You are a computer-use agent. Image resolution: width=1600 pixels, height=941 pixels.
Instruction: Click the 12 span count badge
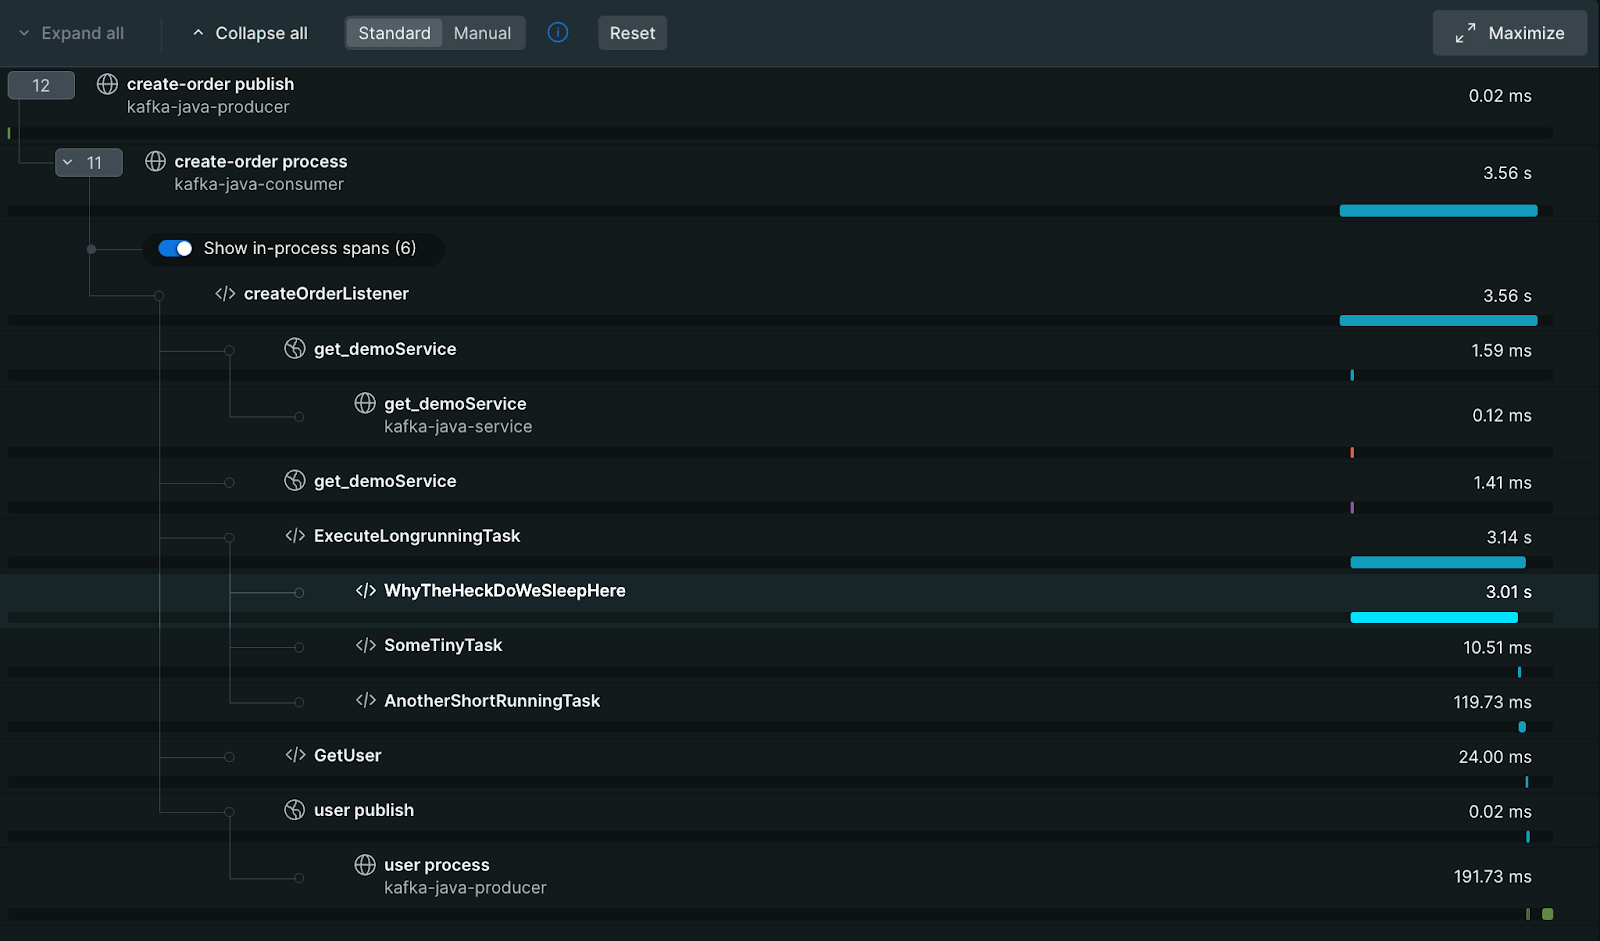(41, 85)
